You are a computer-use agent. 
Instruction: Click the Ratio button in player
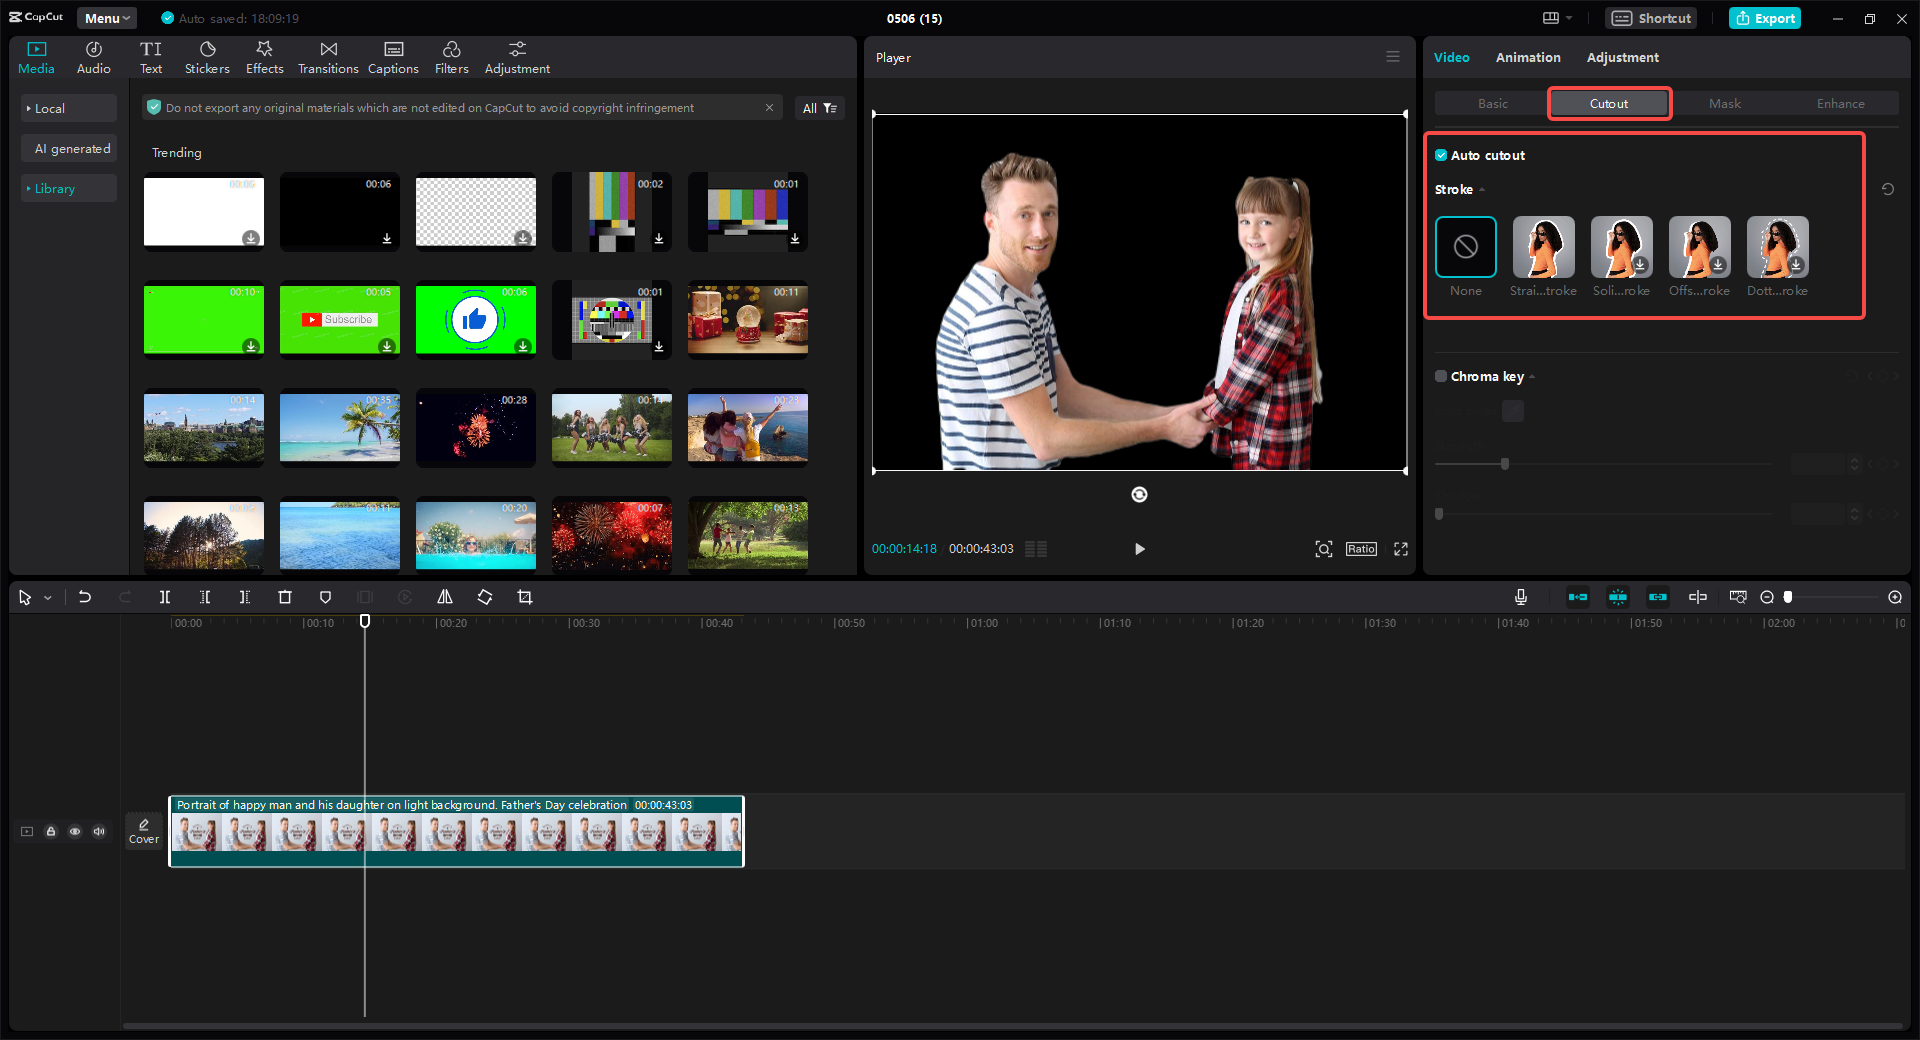[1361, 549]
